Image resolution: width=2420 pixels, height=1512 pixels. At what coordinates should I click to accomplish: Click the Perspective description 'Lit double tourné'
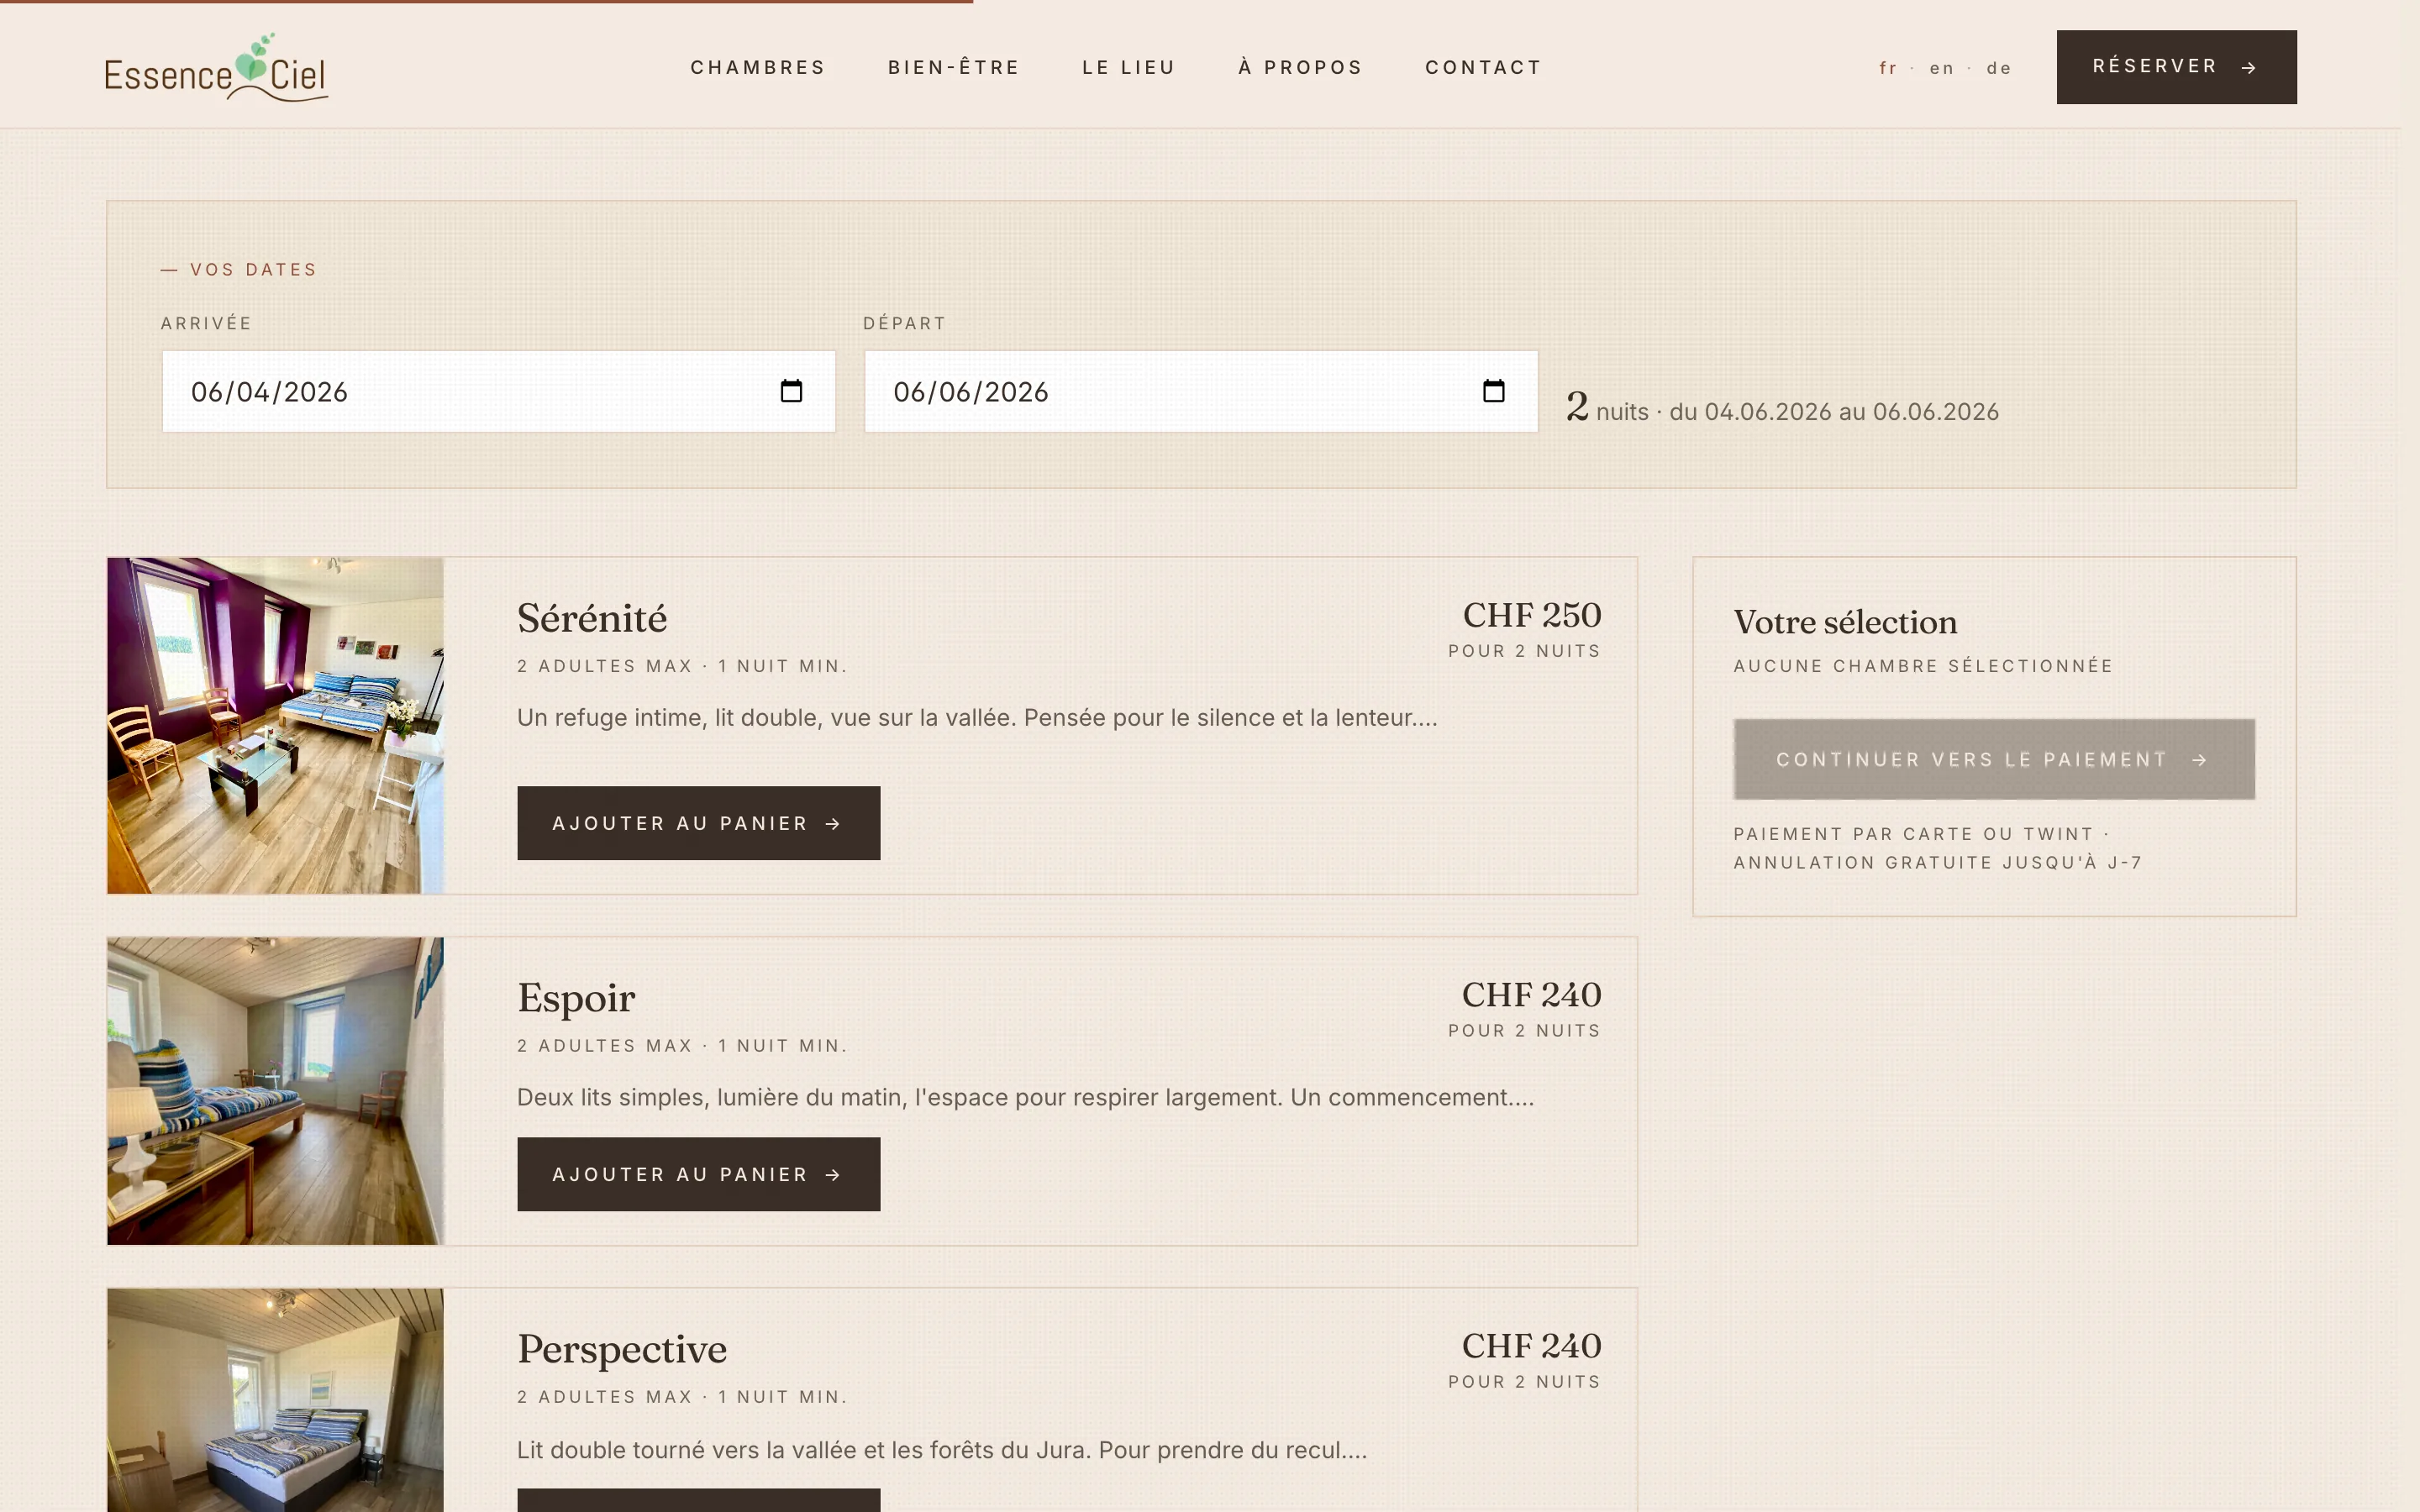point(942,1450)
